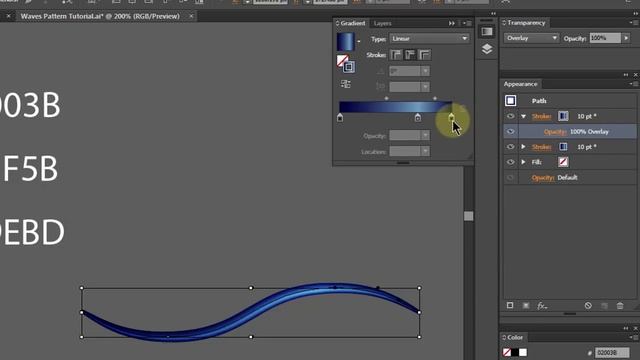Select the Transparency panel tab

point(526,23)
